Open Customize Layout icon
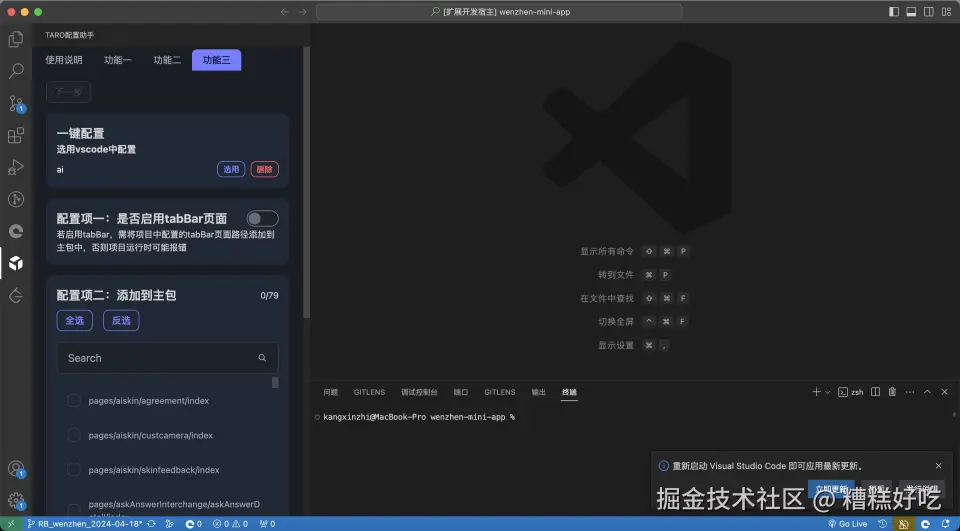Screen dimensions: 960x531 947,12
